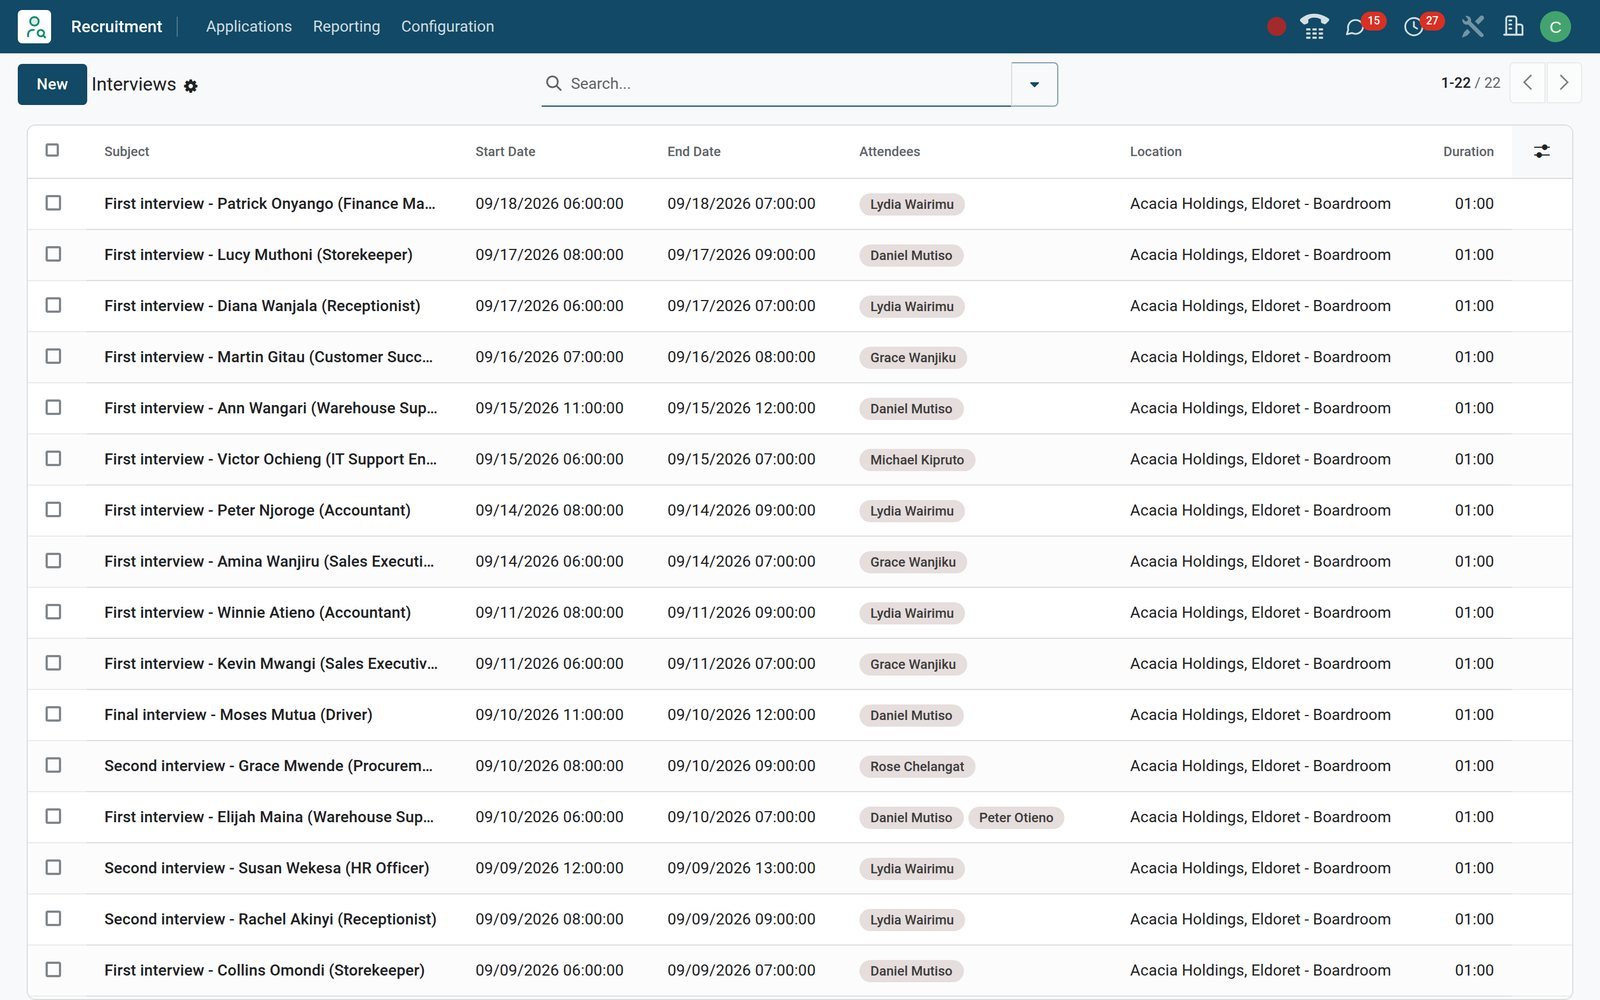Viewport: 1600px width, 1000px height.
Task: Check the Lucy Muthoni interview row
Action: pyautogui.click(x=53, y=254)
